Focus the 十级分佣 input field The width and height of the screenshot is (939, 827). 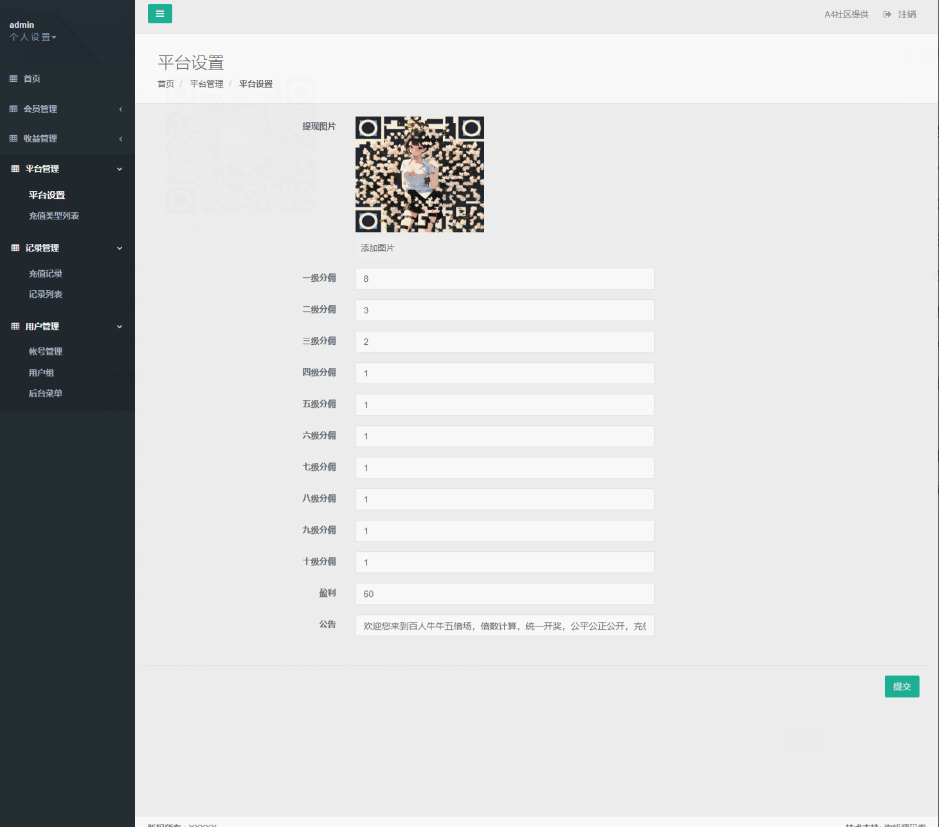click(x=505, y=562)
